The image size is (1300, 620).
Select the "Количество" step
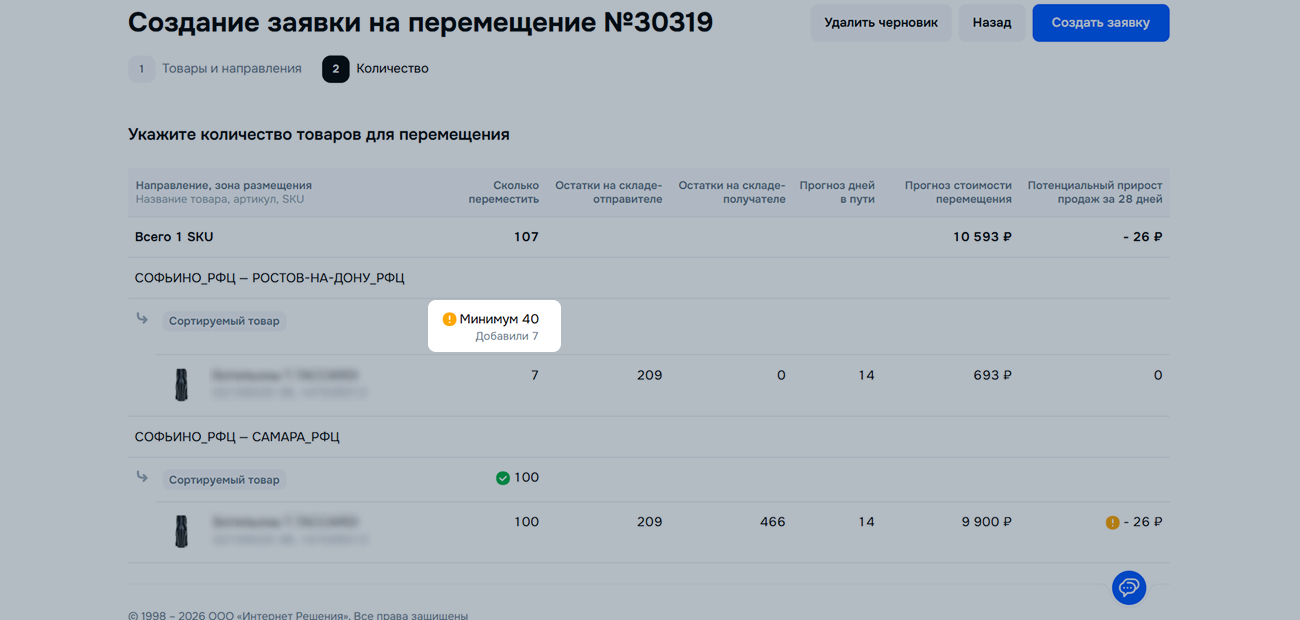392,69
